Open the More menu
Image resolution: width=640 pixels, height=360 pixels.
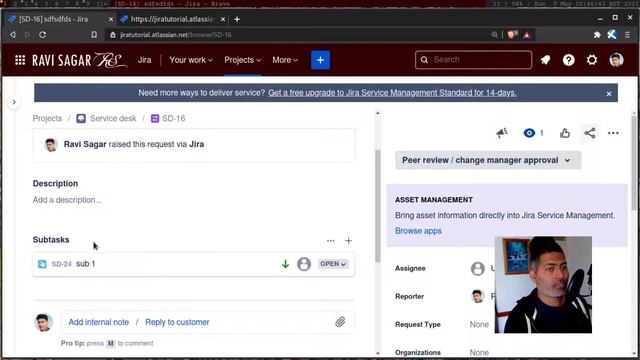tap(285, 60)
